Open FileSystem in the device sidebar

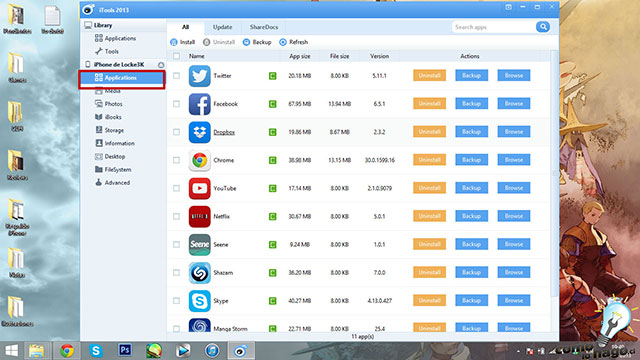click(113, 169)
